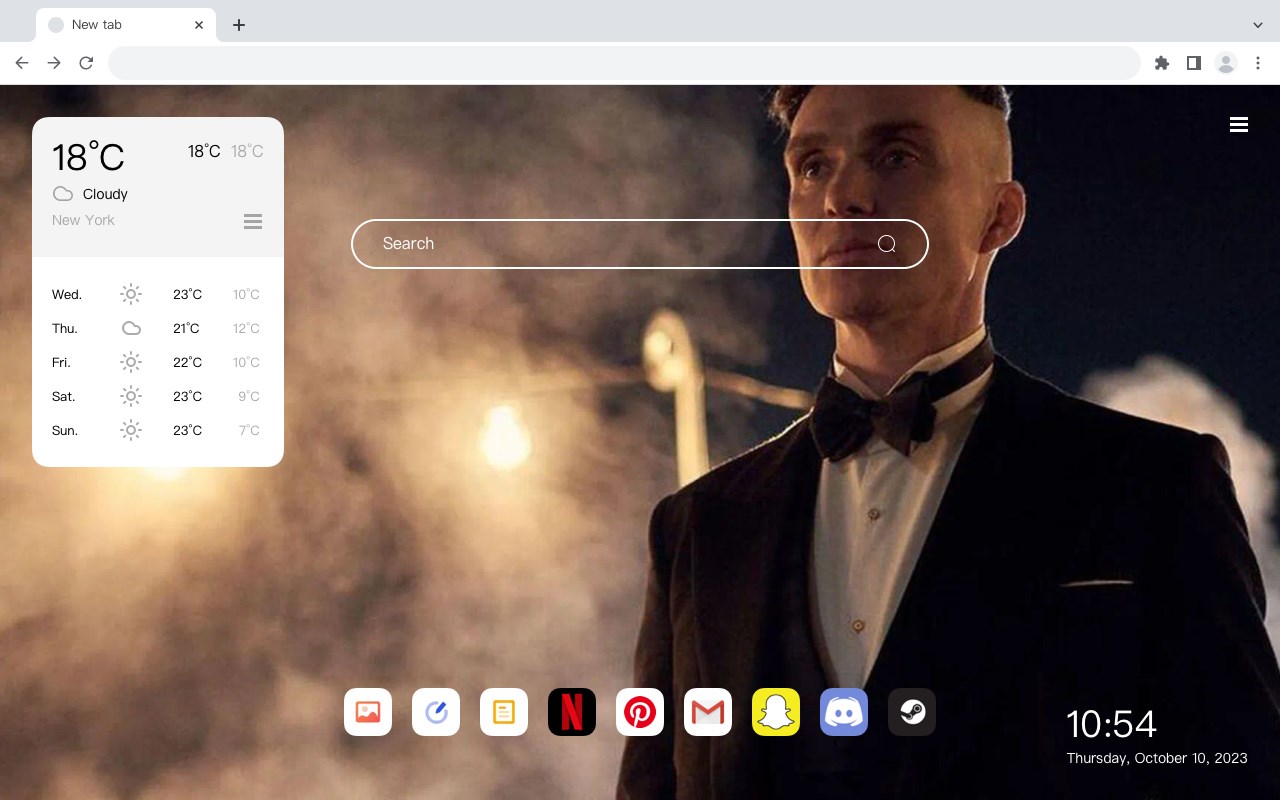Click the New York city label

click(83, 220)
